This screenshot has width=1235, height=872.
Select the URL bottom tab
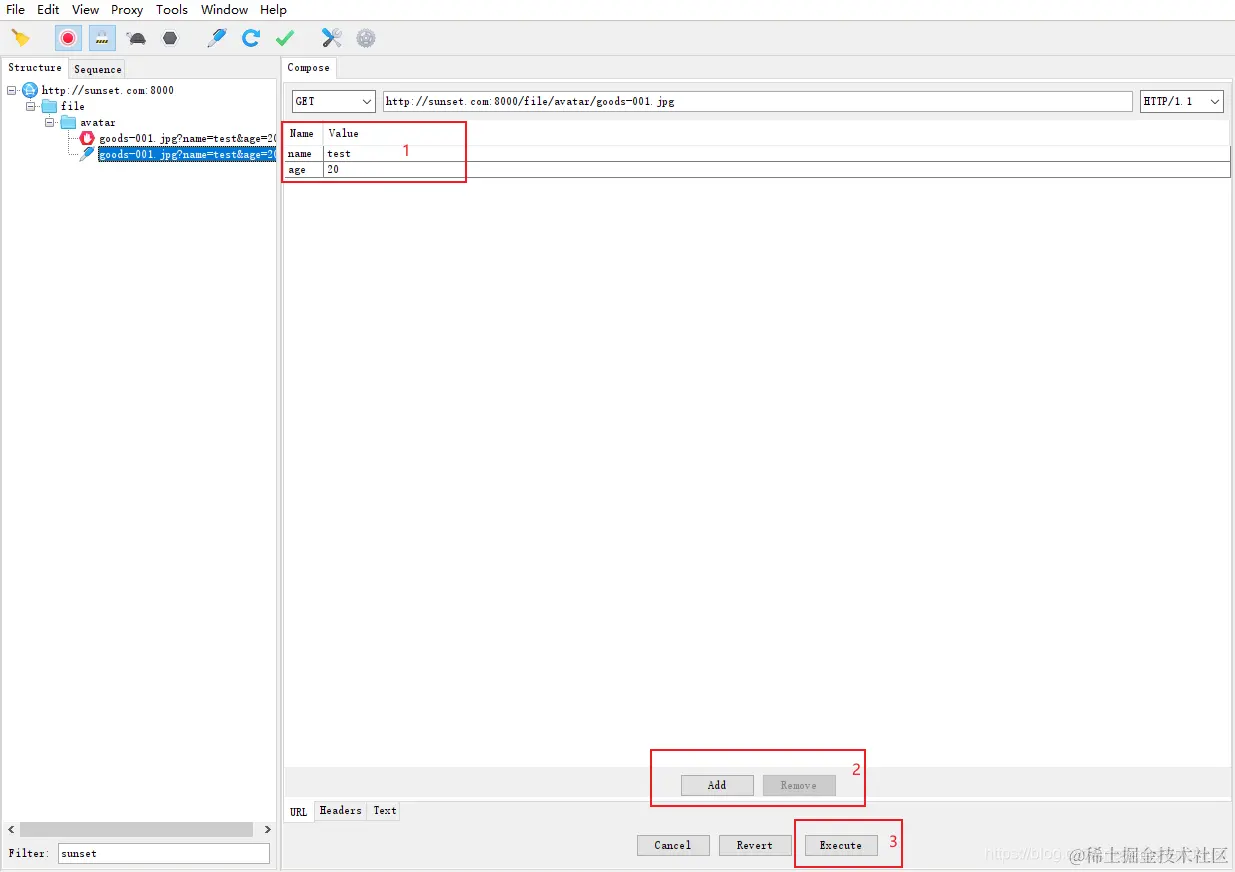299,811
